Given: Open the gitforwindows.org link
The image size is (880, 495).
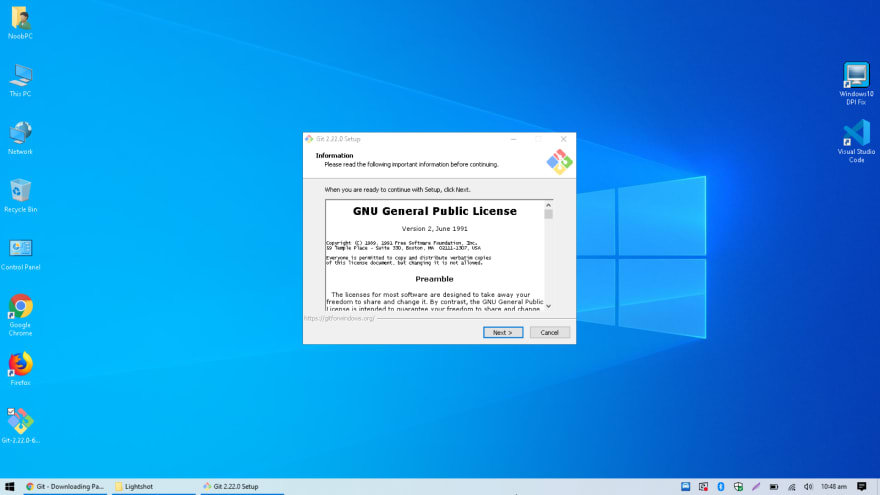Looking at the screenshot, I should (x=339, y=318).
